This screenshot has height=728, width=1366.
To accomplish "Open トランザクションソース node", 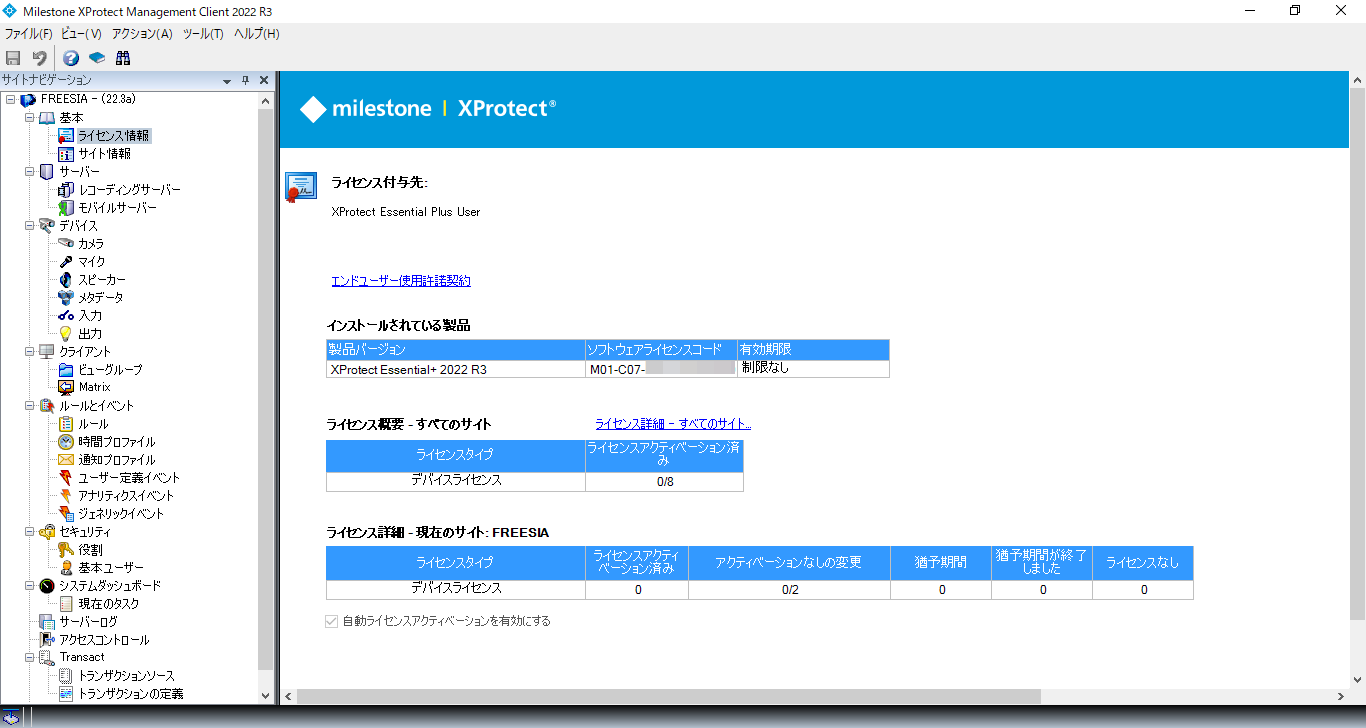I will click(126, 675).
